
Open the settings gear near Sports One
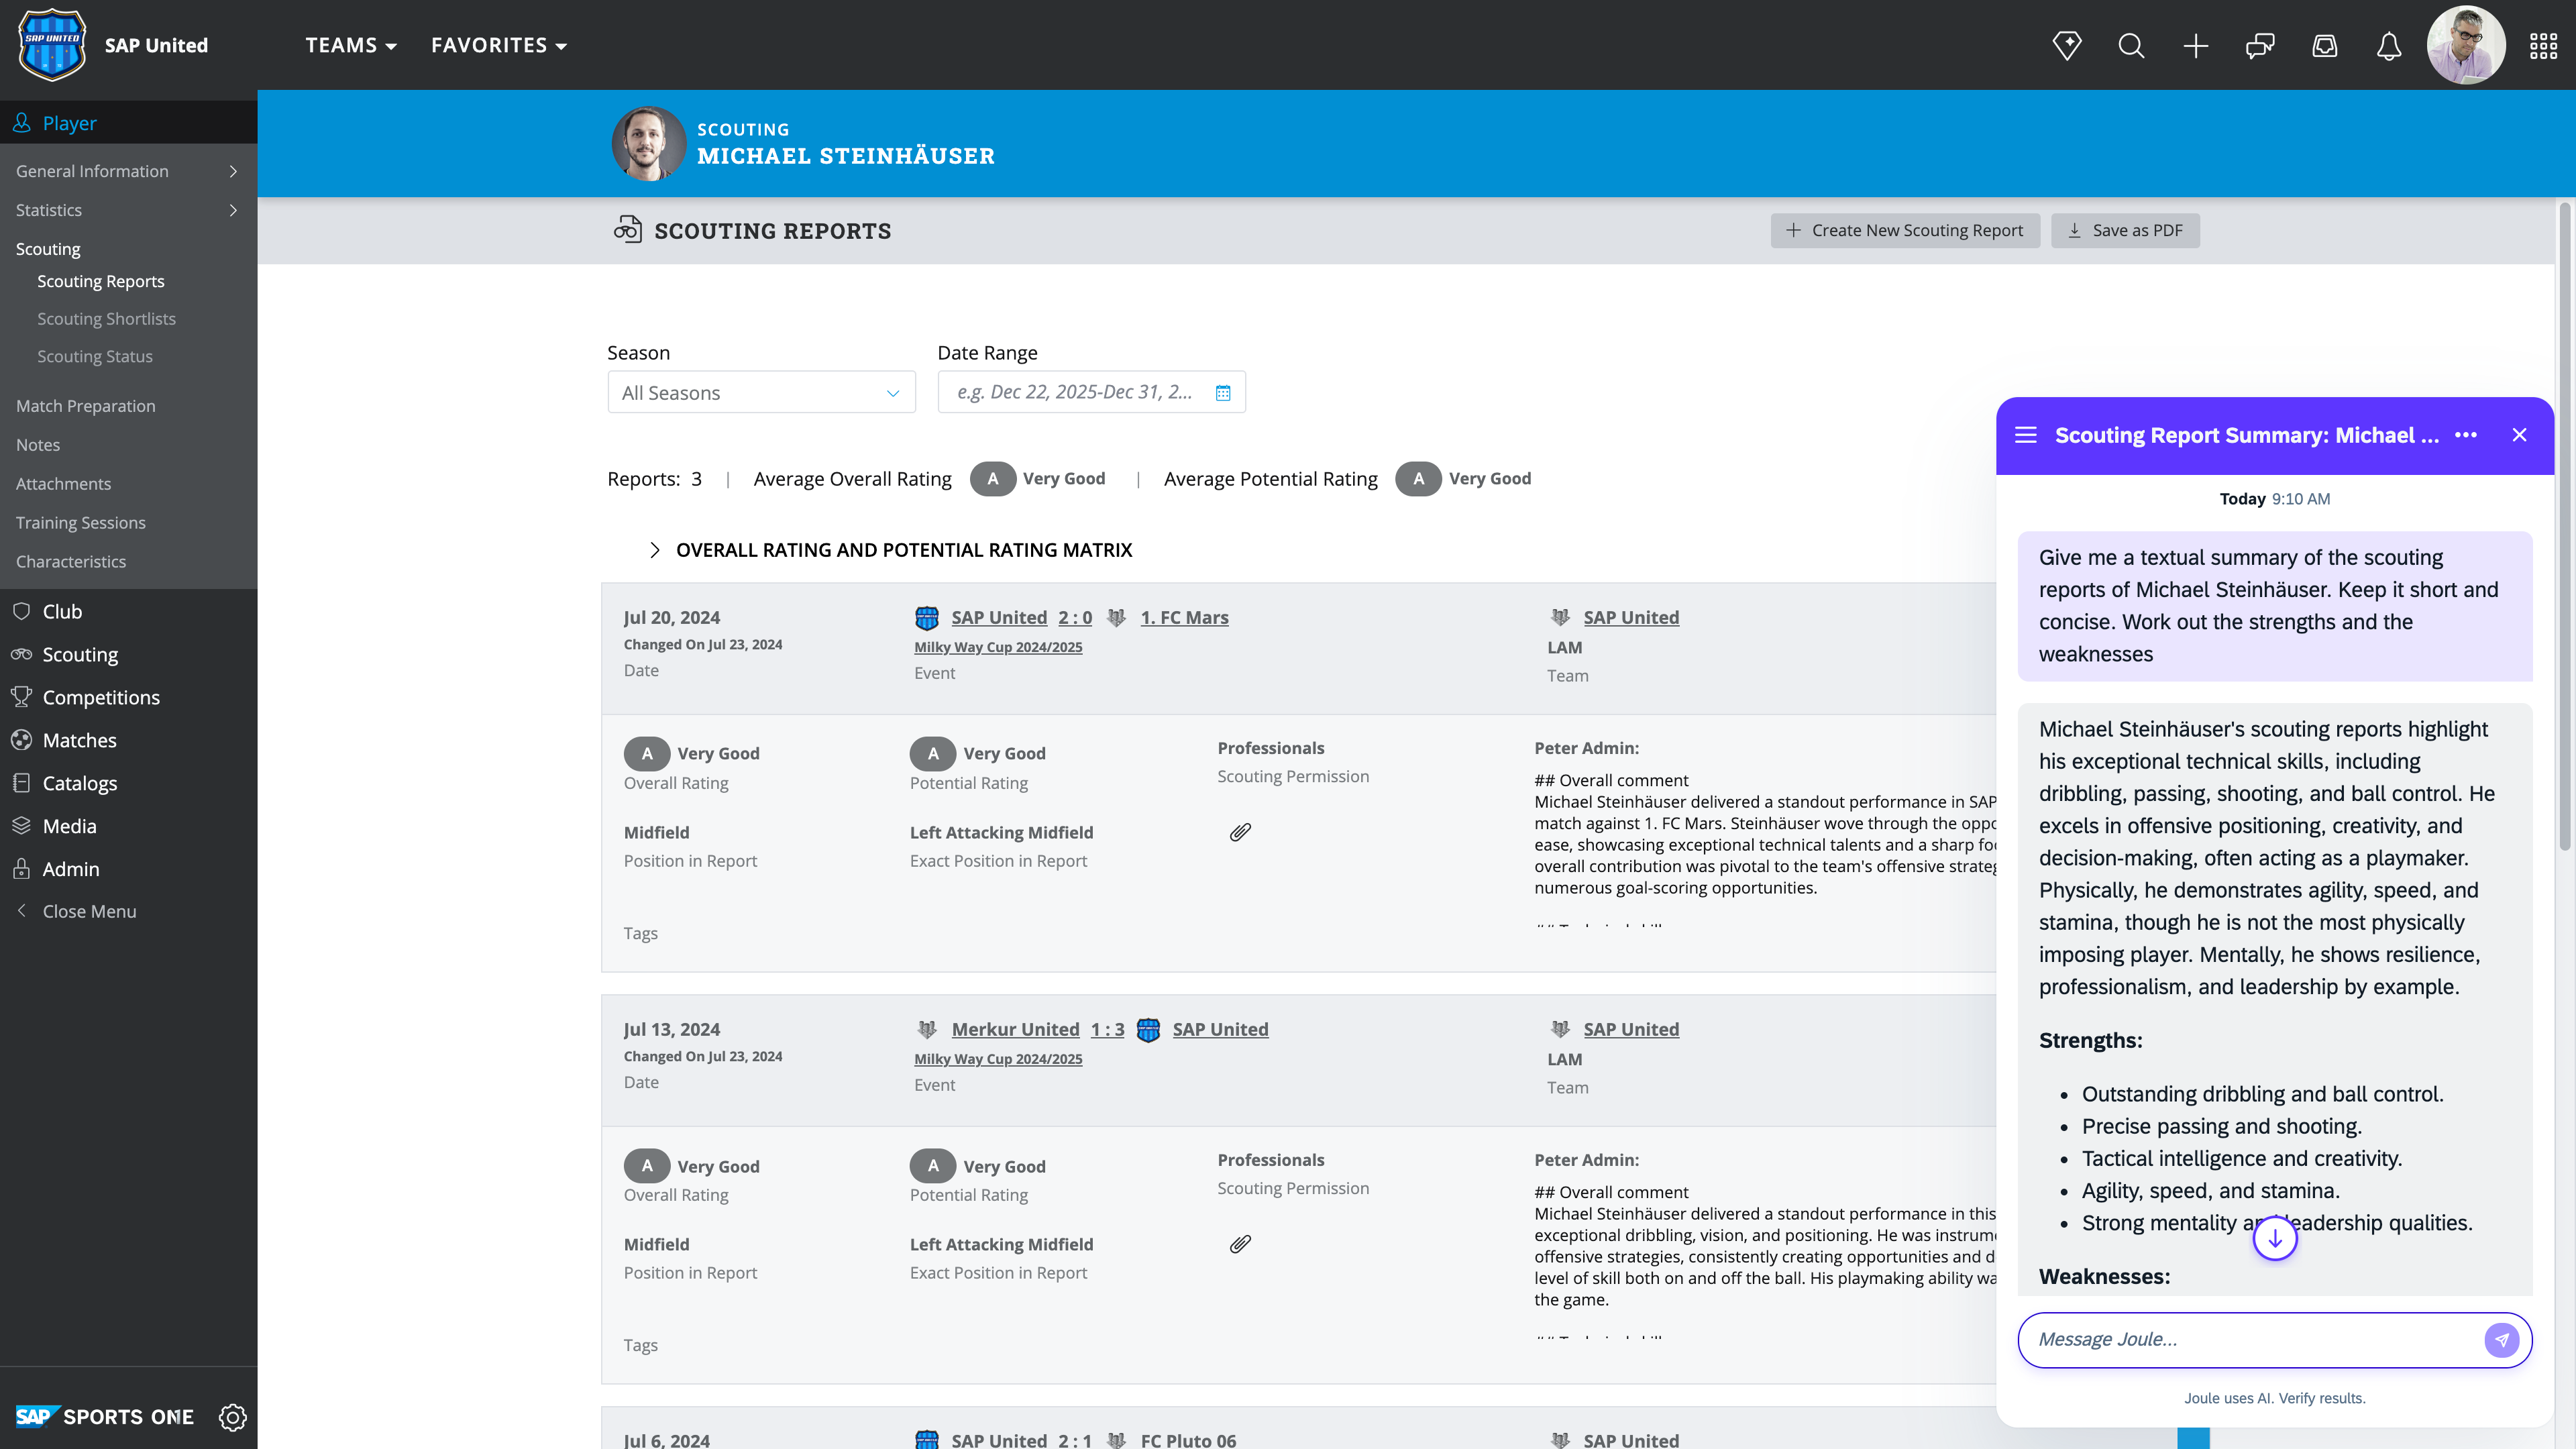click(x=233, y=1417)
